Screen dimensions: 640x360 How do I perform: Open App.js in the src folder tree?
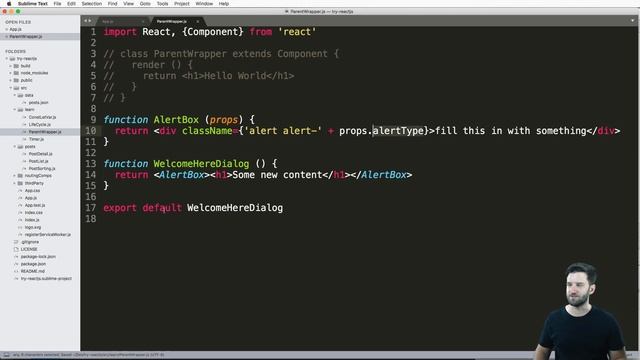tap(31, 198)
